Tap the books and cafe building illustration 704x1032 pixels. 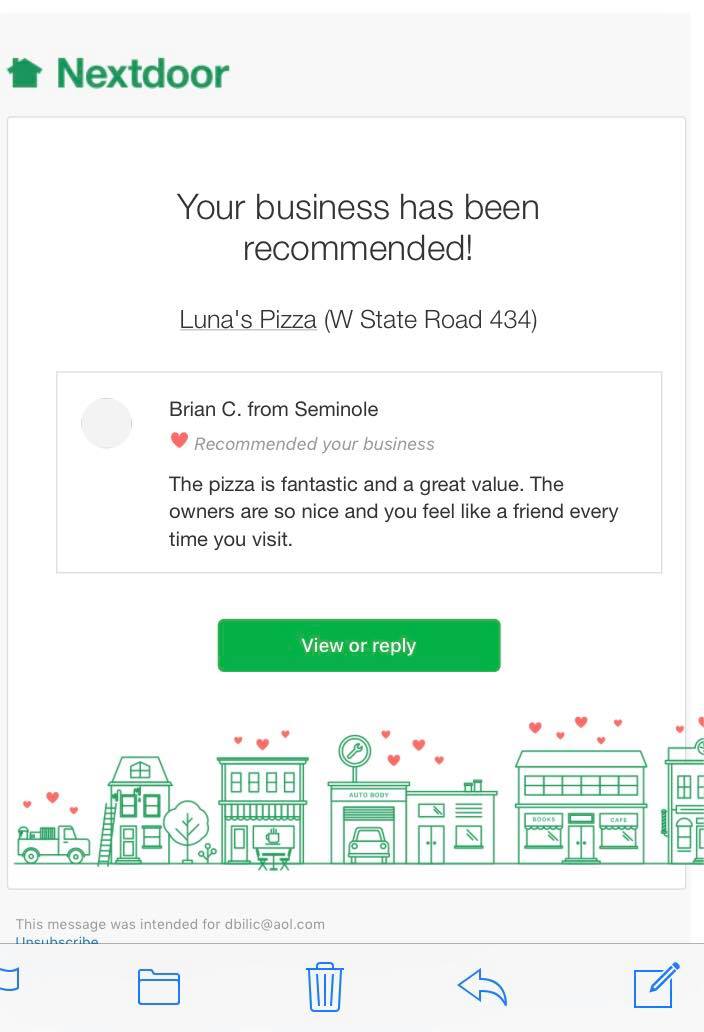(581, 807)
